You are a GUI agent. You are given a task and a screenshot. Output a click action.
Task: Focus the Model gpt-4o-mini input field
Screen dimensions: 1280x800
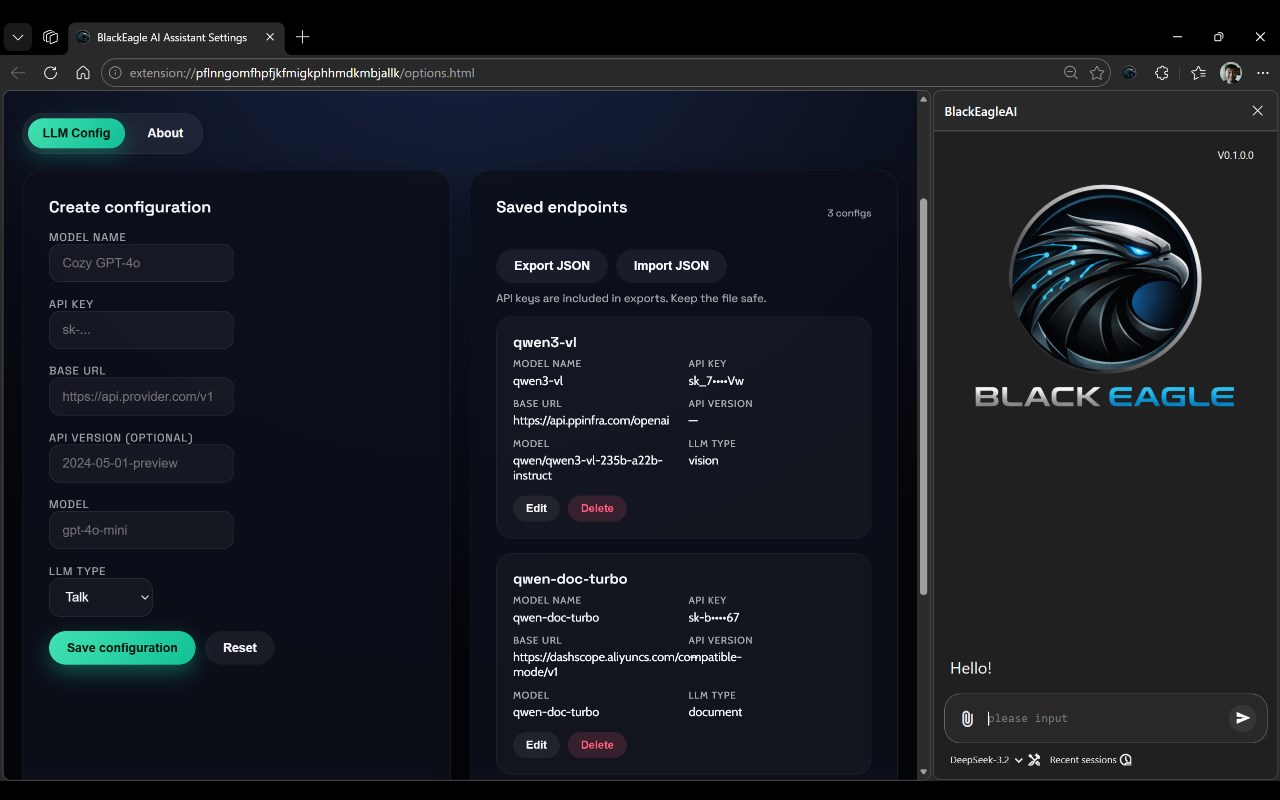coord(141,530)
